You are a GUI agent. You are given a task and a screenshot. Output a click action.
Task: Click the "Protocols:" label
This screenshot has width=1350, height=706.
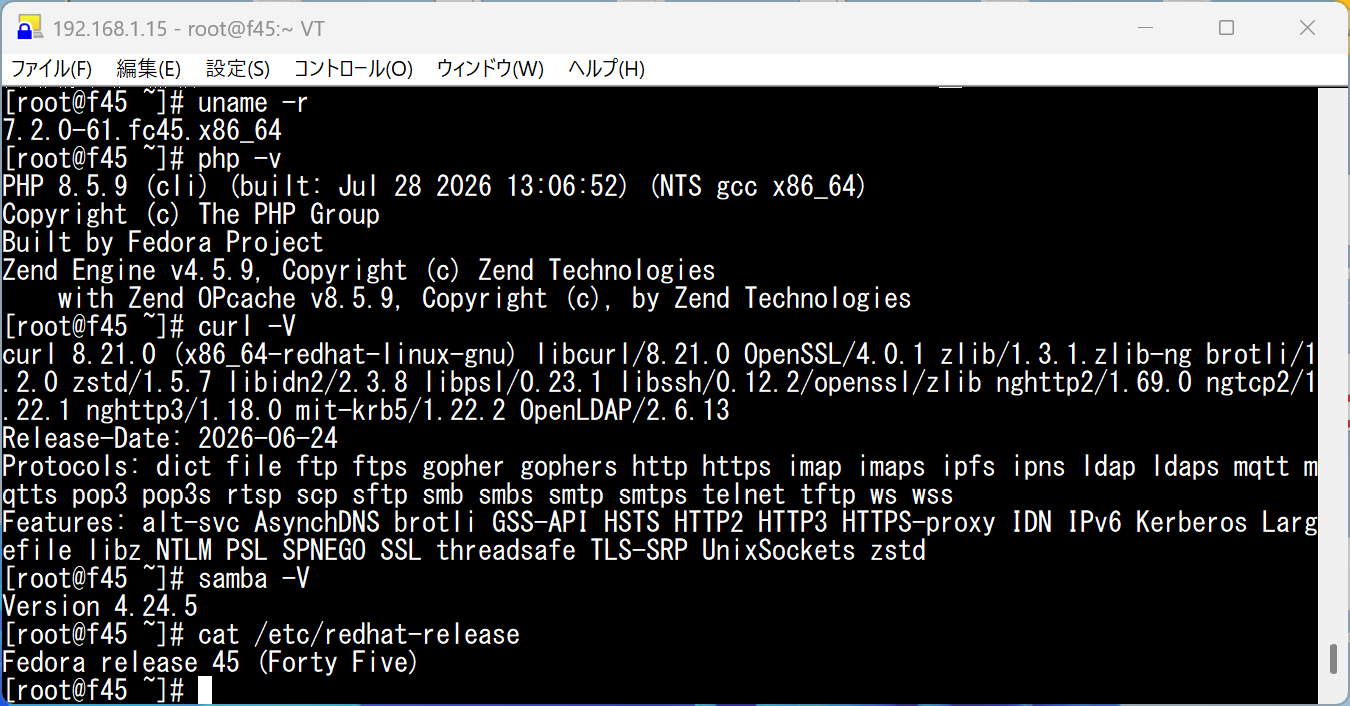[x=72, y=467]
